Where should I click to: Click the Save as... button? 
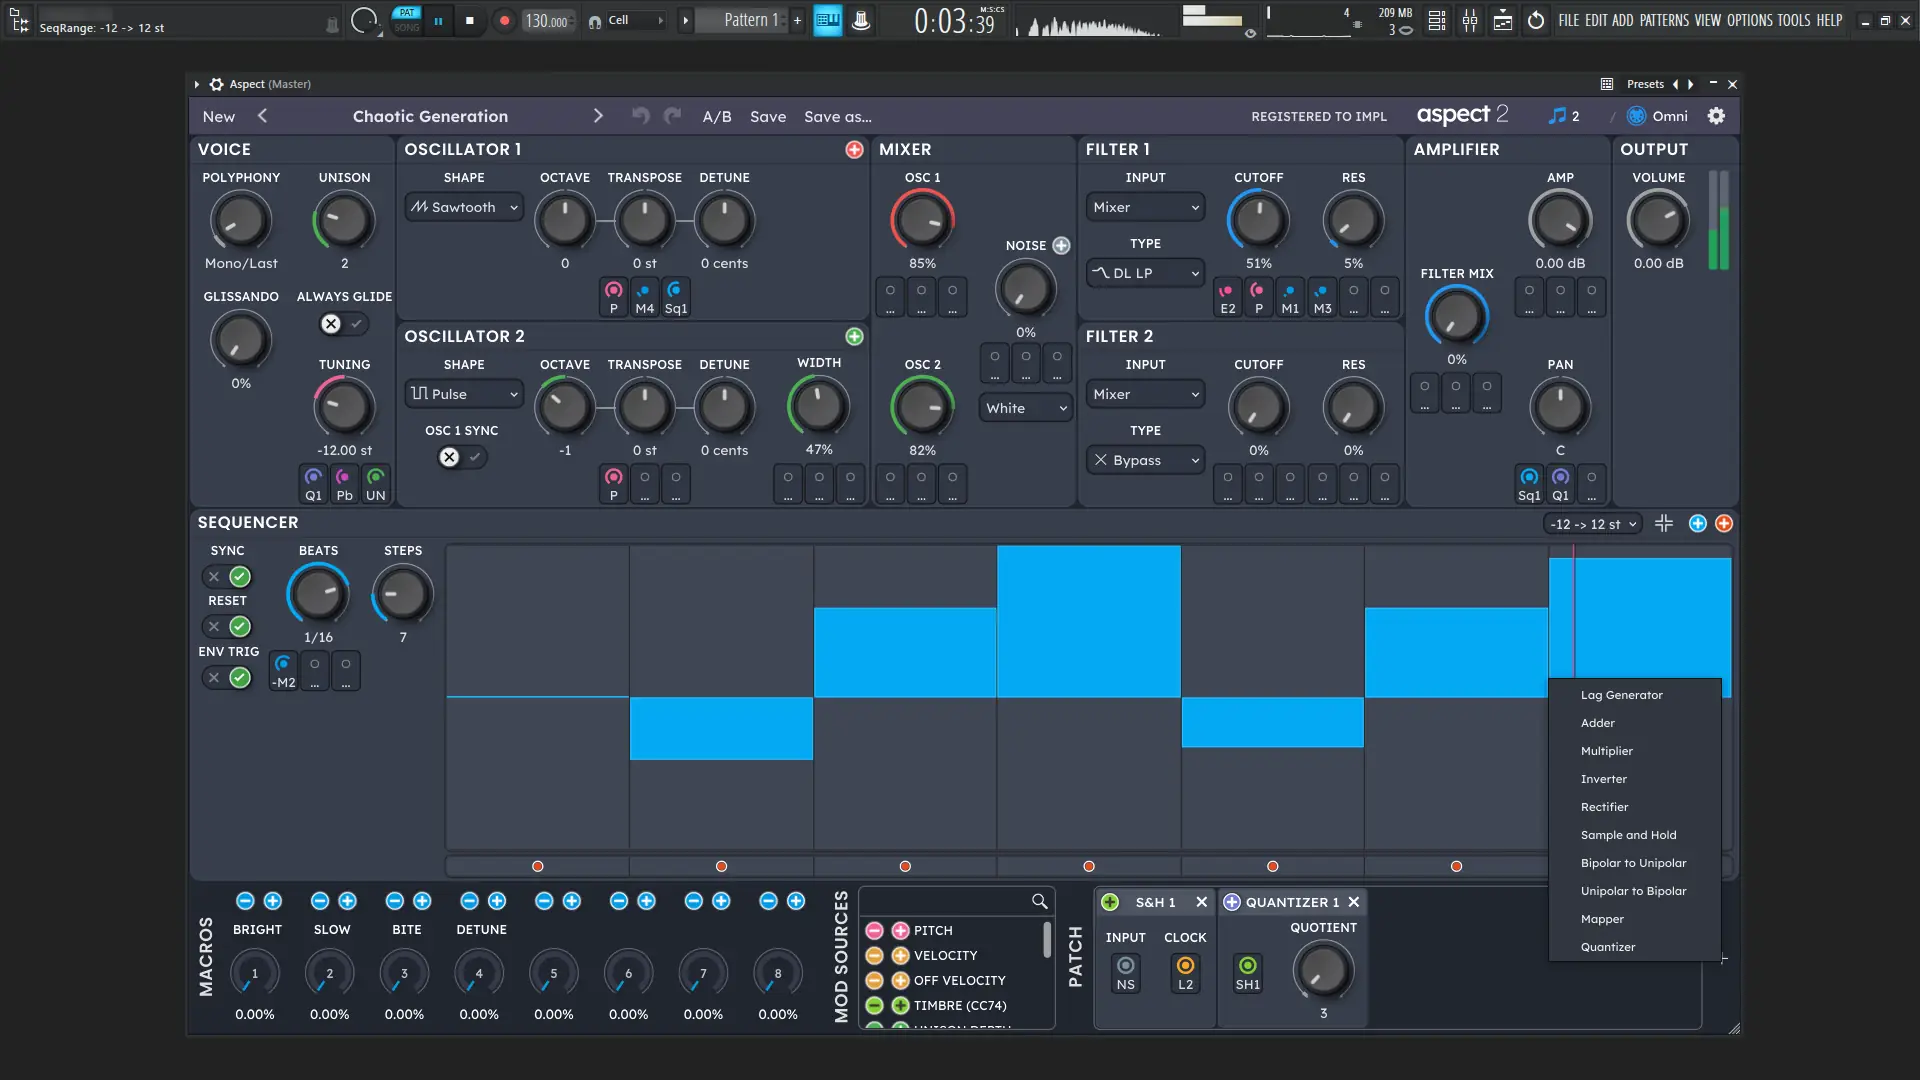coord(837,116)
